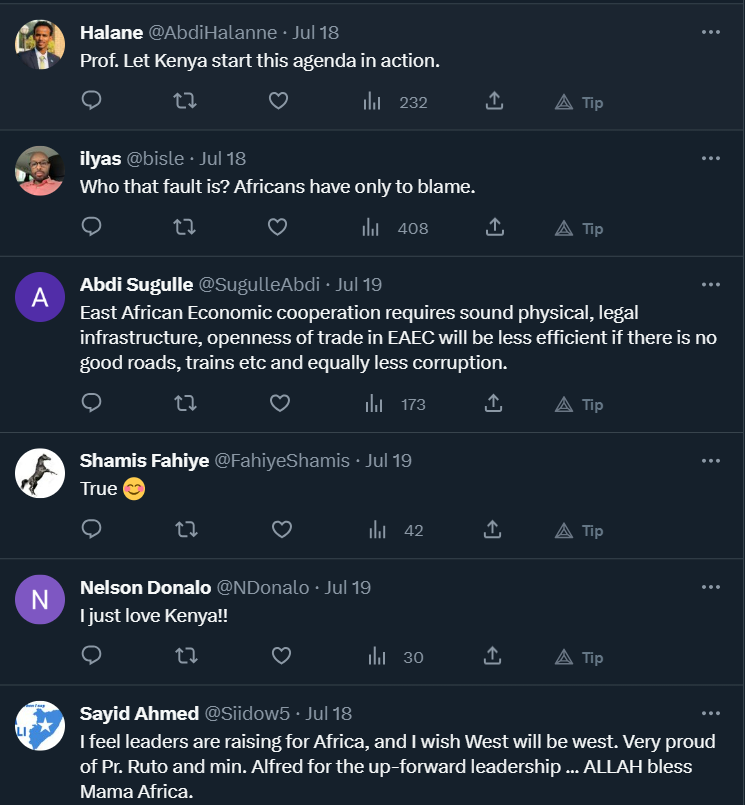Reply to Abdi Sugulle's tweet
This screenshot has height=805, width=745.
(91, 403)
